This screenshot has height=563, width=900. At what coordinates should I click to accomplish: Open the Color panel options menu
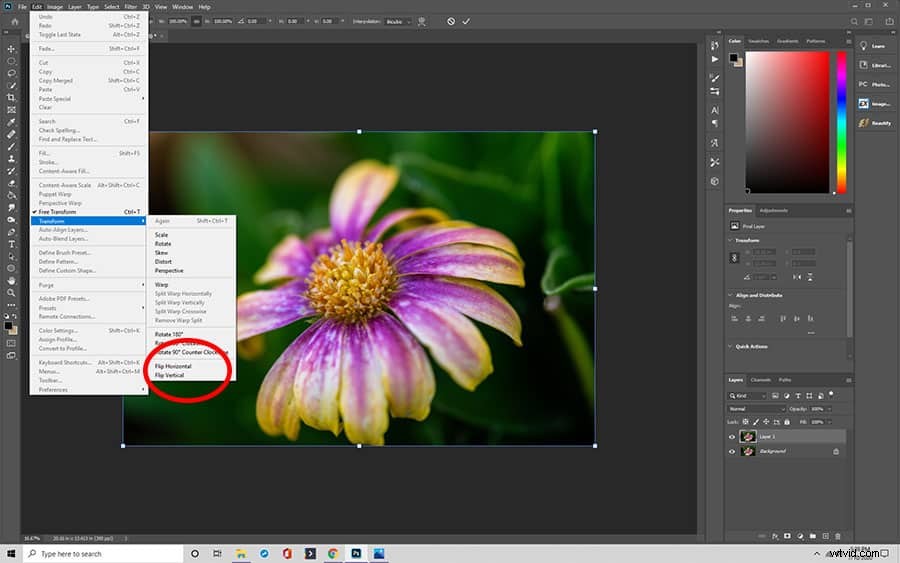[x=848, y=41]
